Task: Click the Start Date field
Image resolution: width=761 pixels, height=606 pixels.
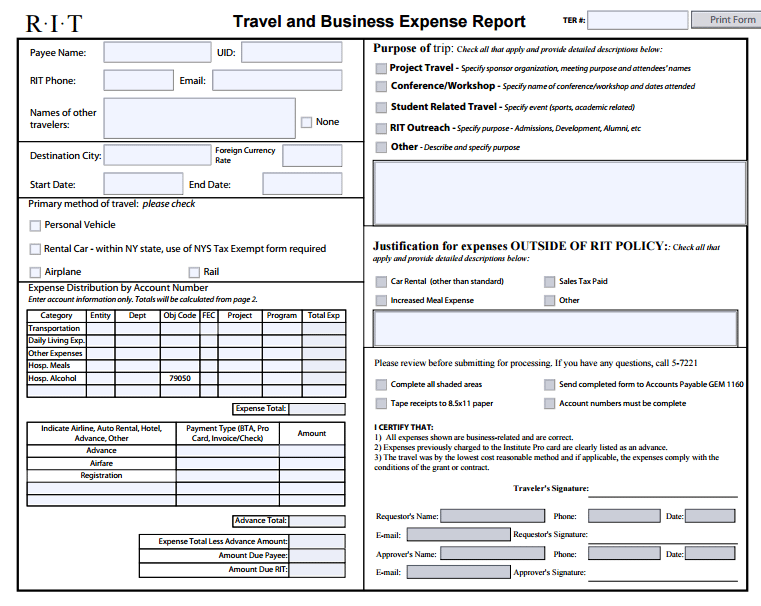Action: 143,184
